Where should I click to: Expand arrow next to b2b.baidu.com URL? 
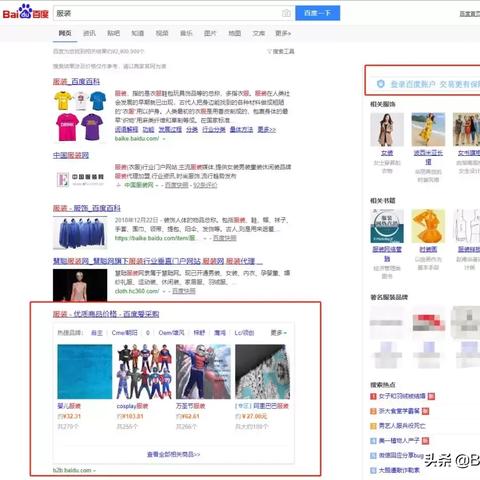(94, 470)
